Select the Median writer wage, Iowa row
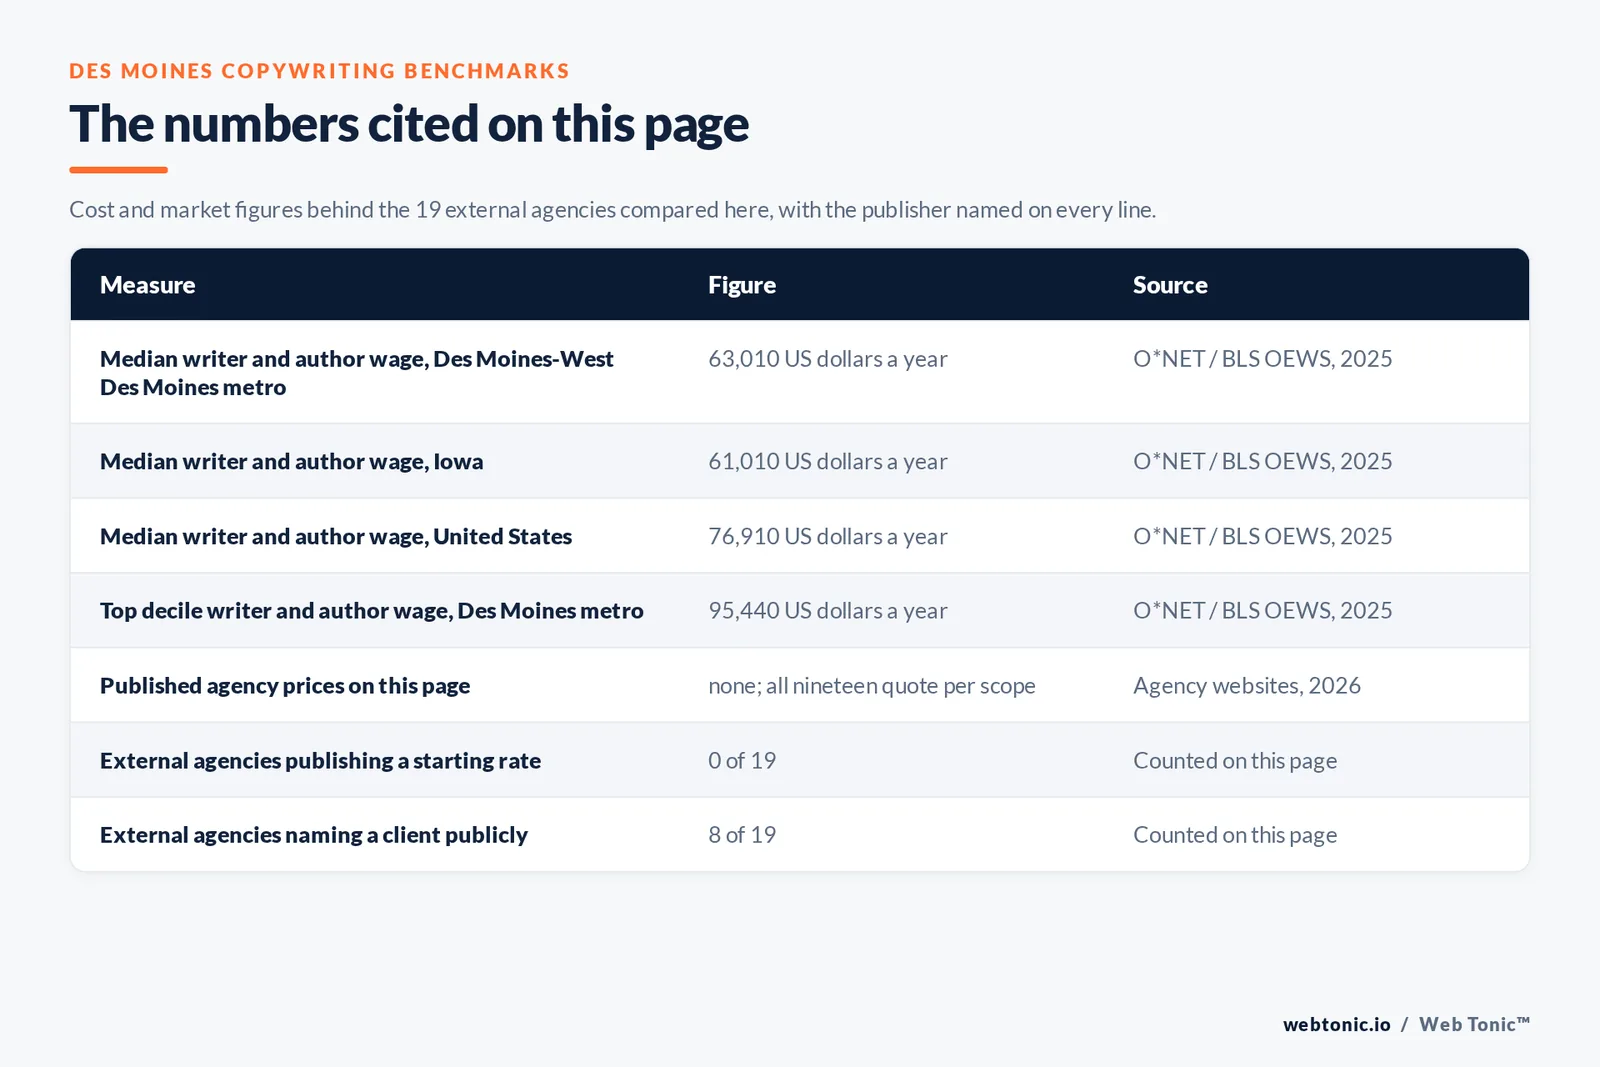Image resolution: width=1600 pixels, height=1067 pixels. (800, 461)
